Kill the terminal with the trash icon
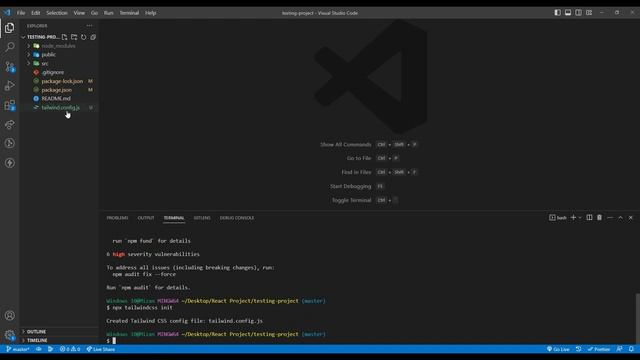 [x=599, y=218]
